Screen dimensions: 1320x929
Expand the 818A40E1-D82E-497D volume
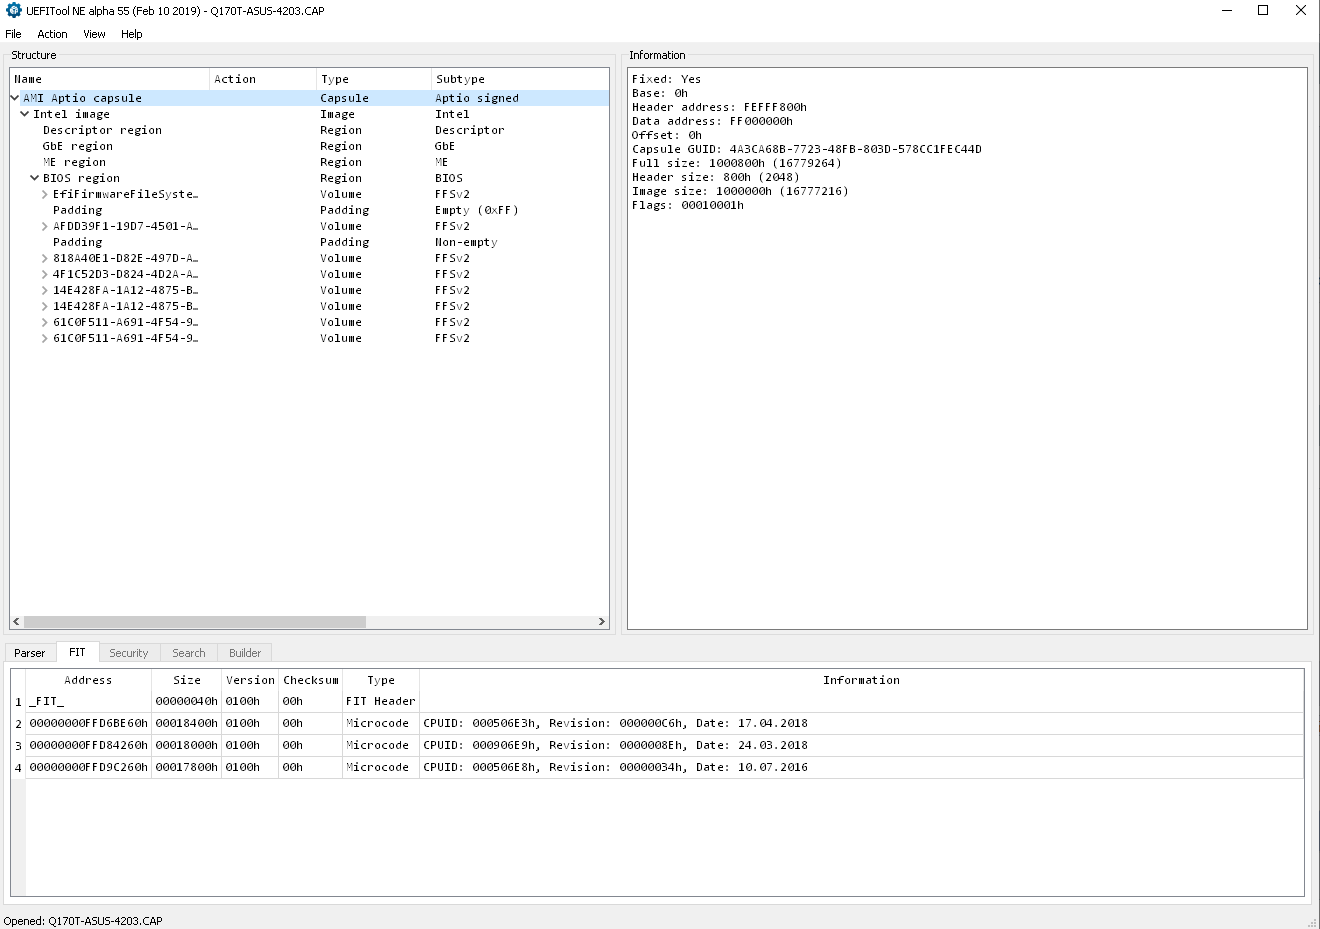coord(45,258)
